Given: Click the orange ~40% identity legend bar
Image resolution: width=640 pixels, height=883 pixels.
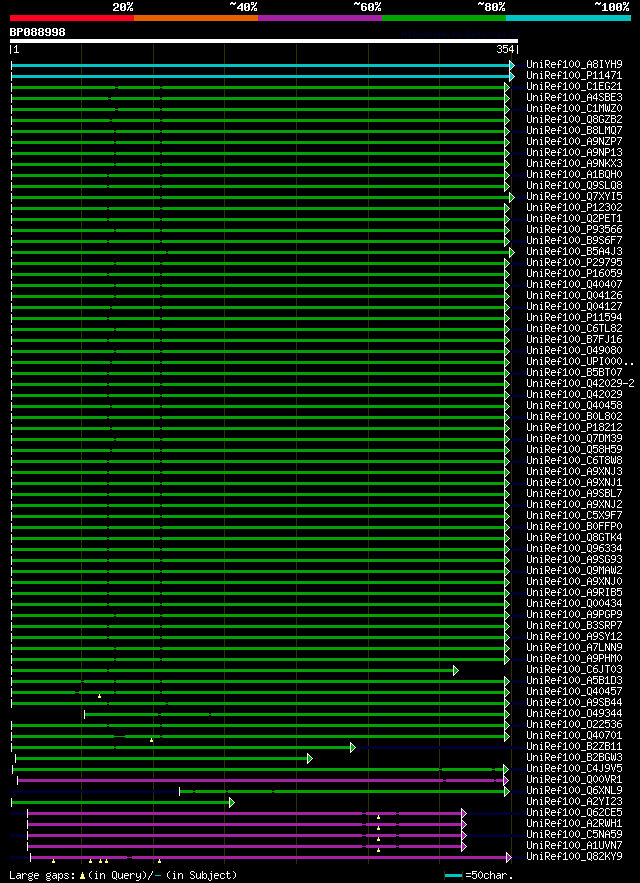Looking at the screenshot, I should pos(196,18).
